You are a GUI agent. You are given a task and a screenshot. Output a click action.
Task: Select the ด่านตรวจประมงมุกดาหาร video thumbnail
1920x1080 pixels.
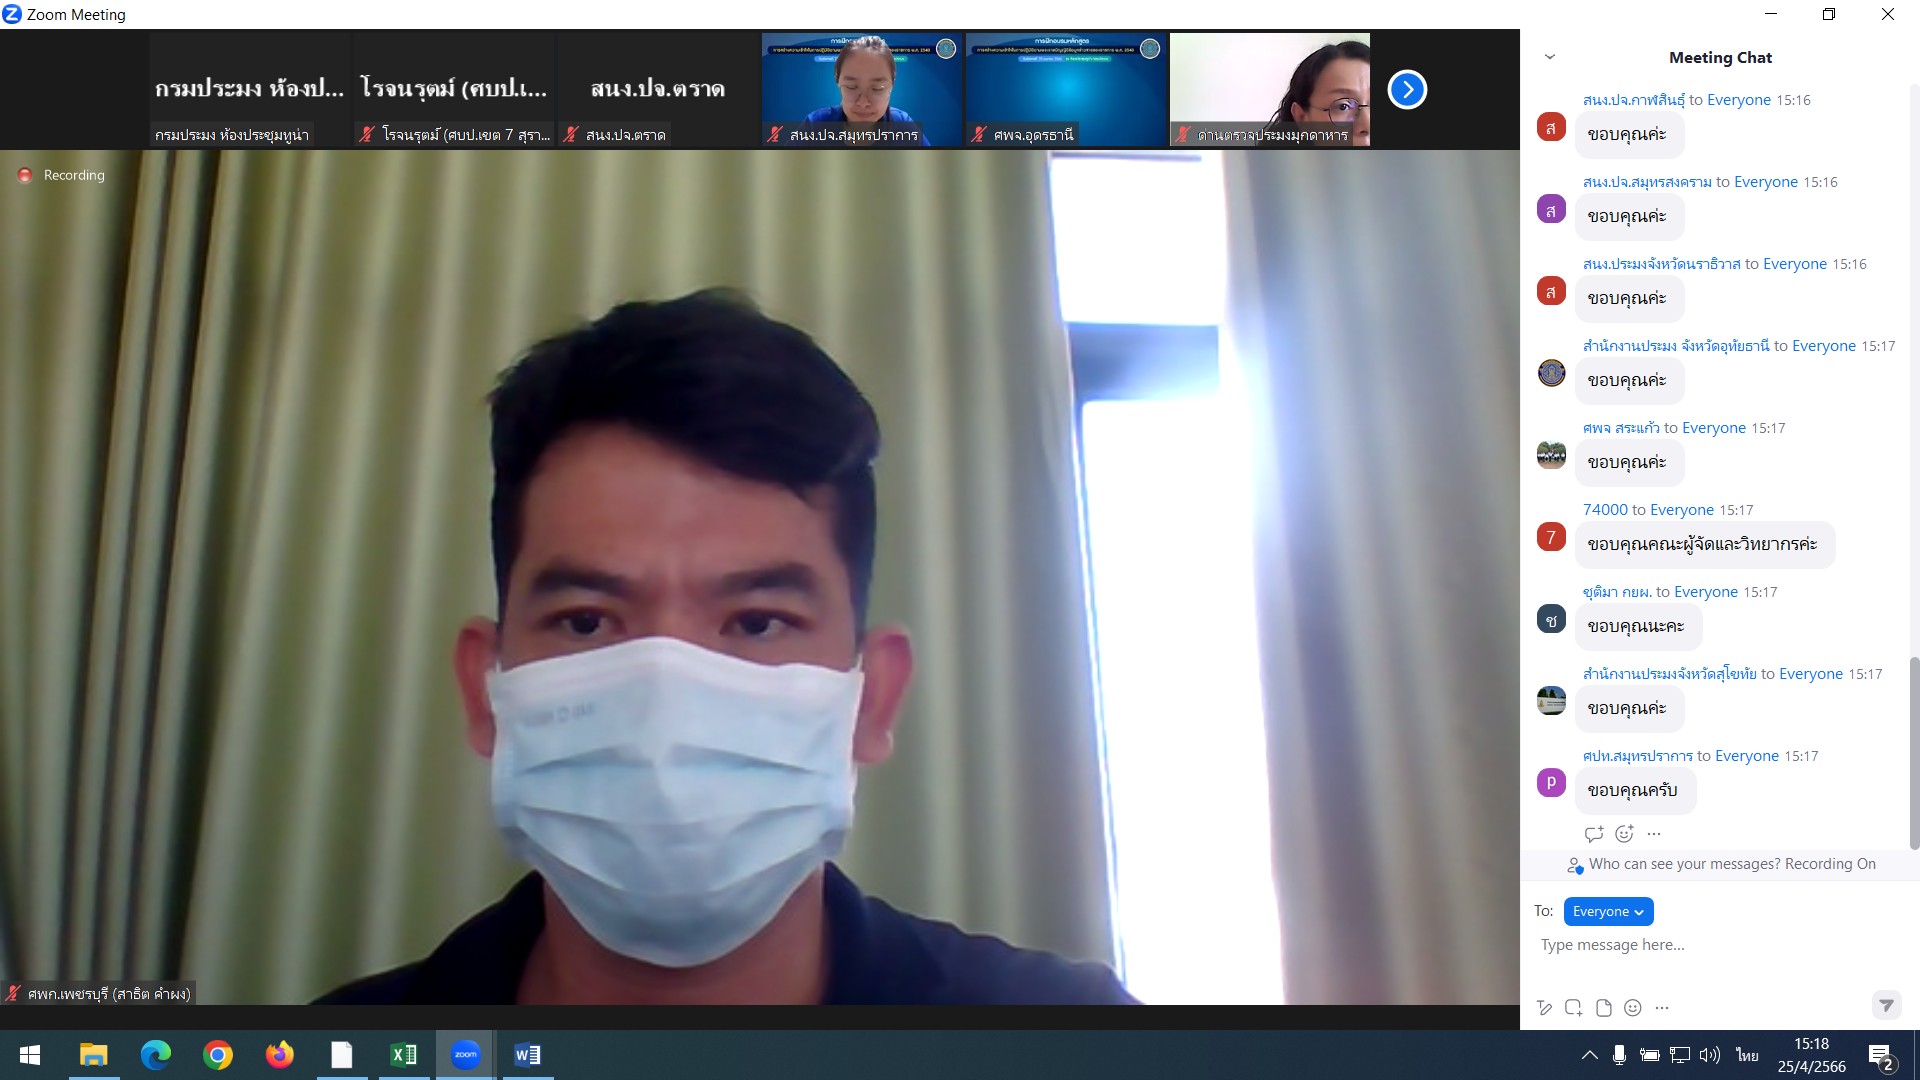pyautogui.click(x=1270, y=89)
